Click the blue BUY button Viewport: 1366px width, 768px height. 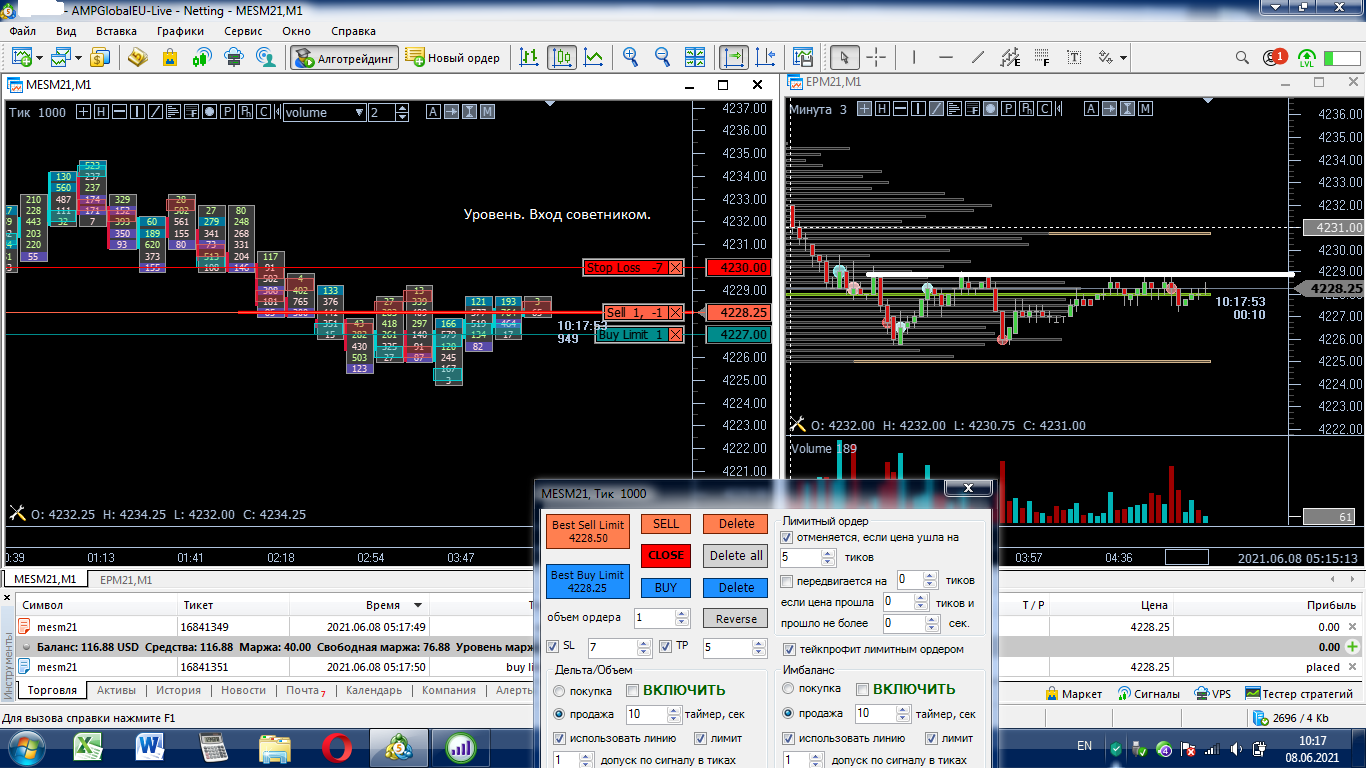tap(666, 588)
